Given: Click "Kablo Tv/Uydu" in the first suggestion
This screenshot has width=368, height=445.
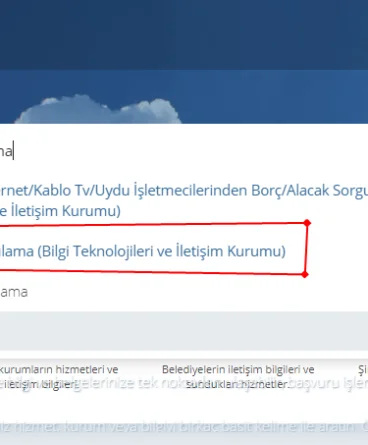Looking at the screenshot, I should [x=82, y=191].
